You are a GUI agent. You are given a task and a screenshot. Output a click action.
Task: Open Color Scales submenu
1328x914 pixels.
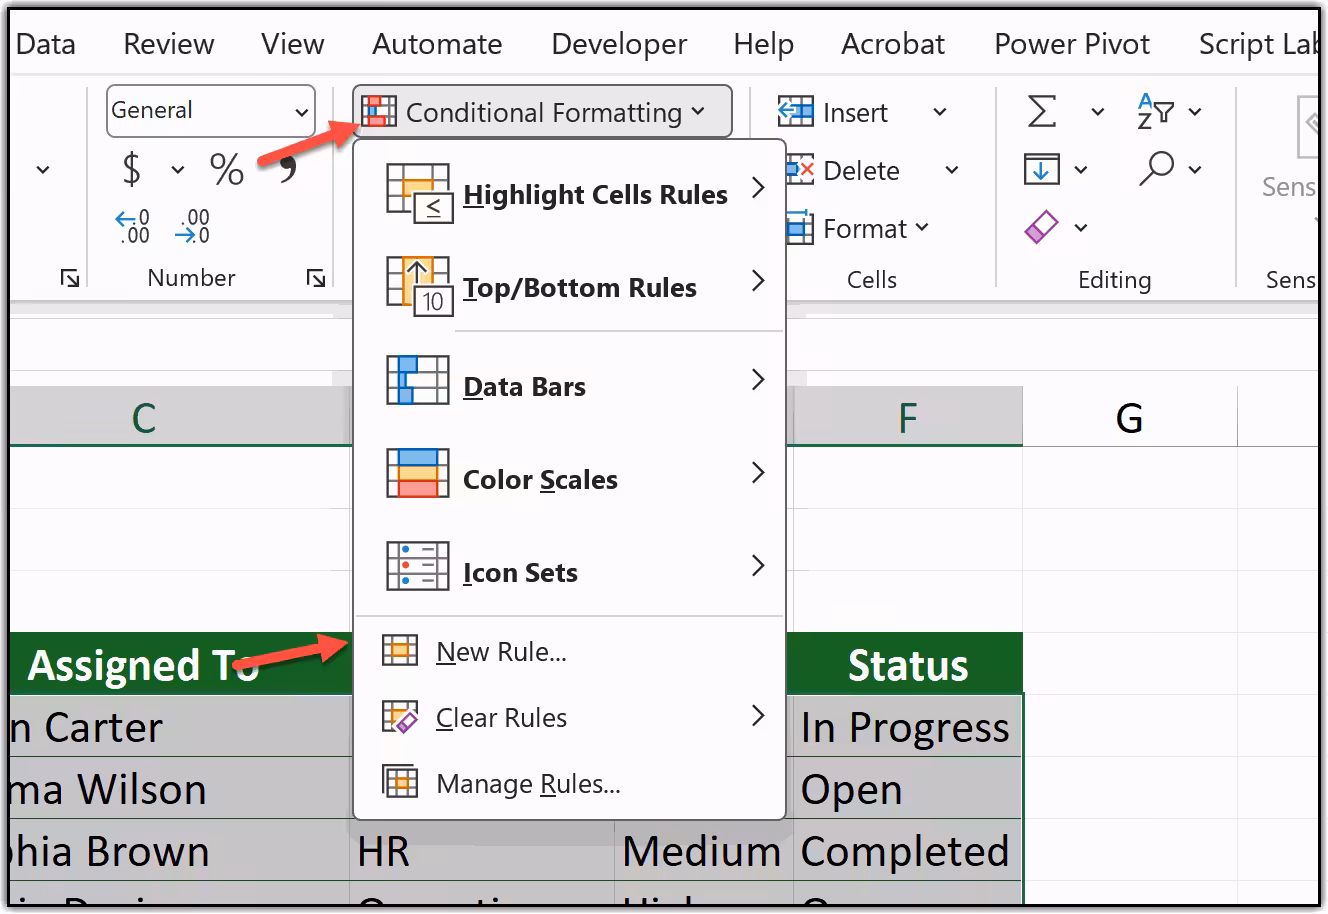click(570, 478)
